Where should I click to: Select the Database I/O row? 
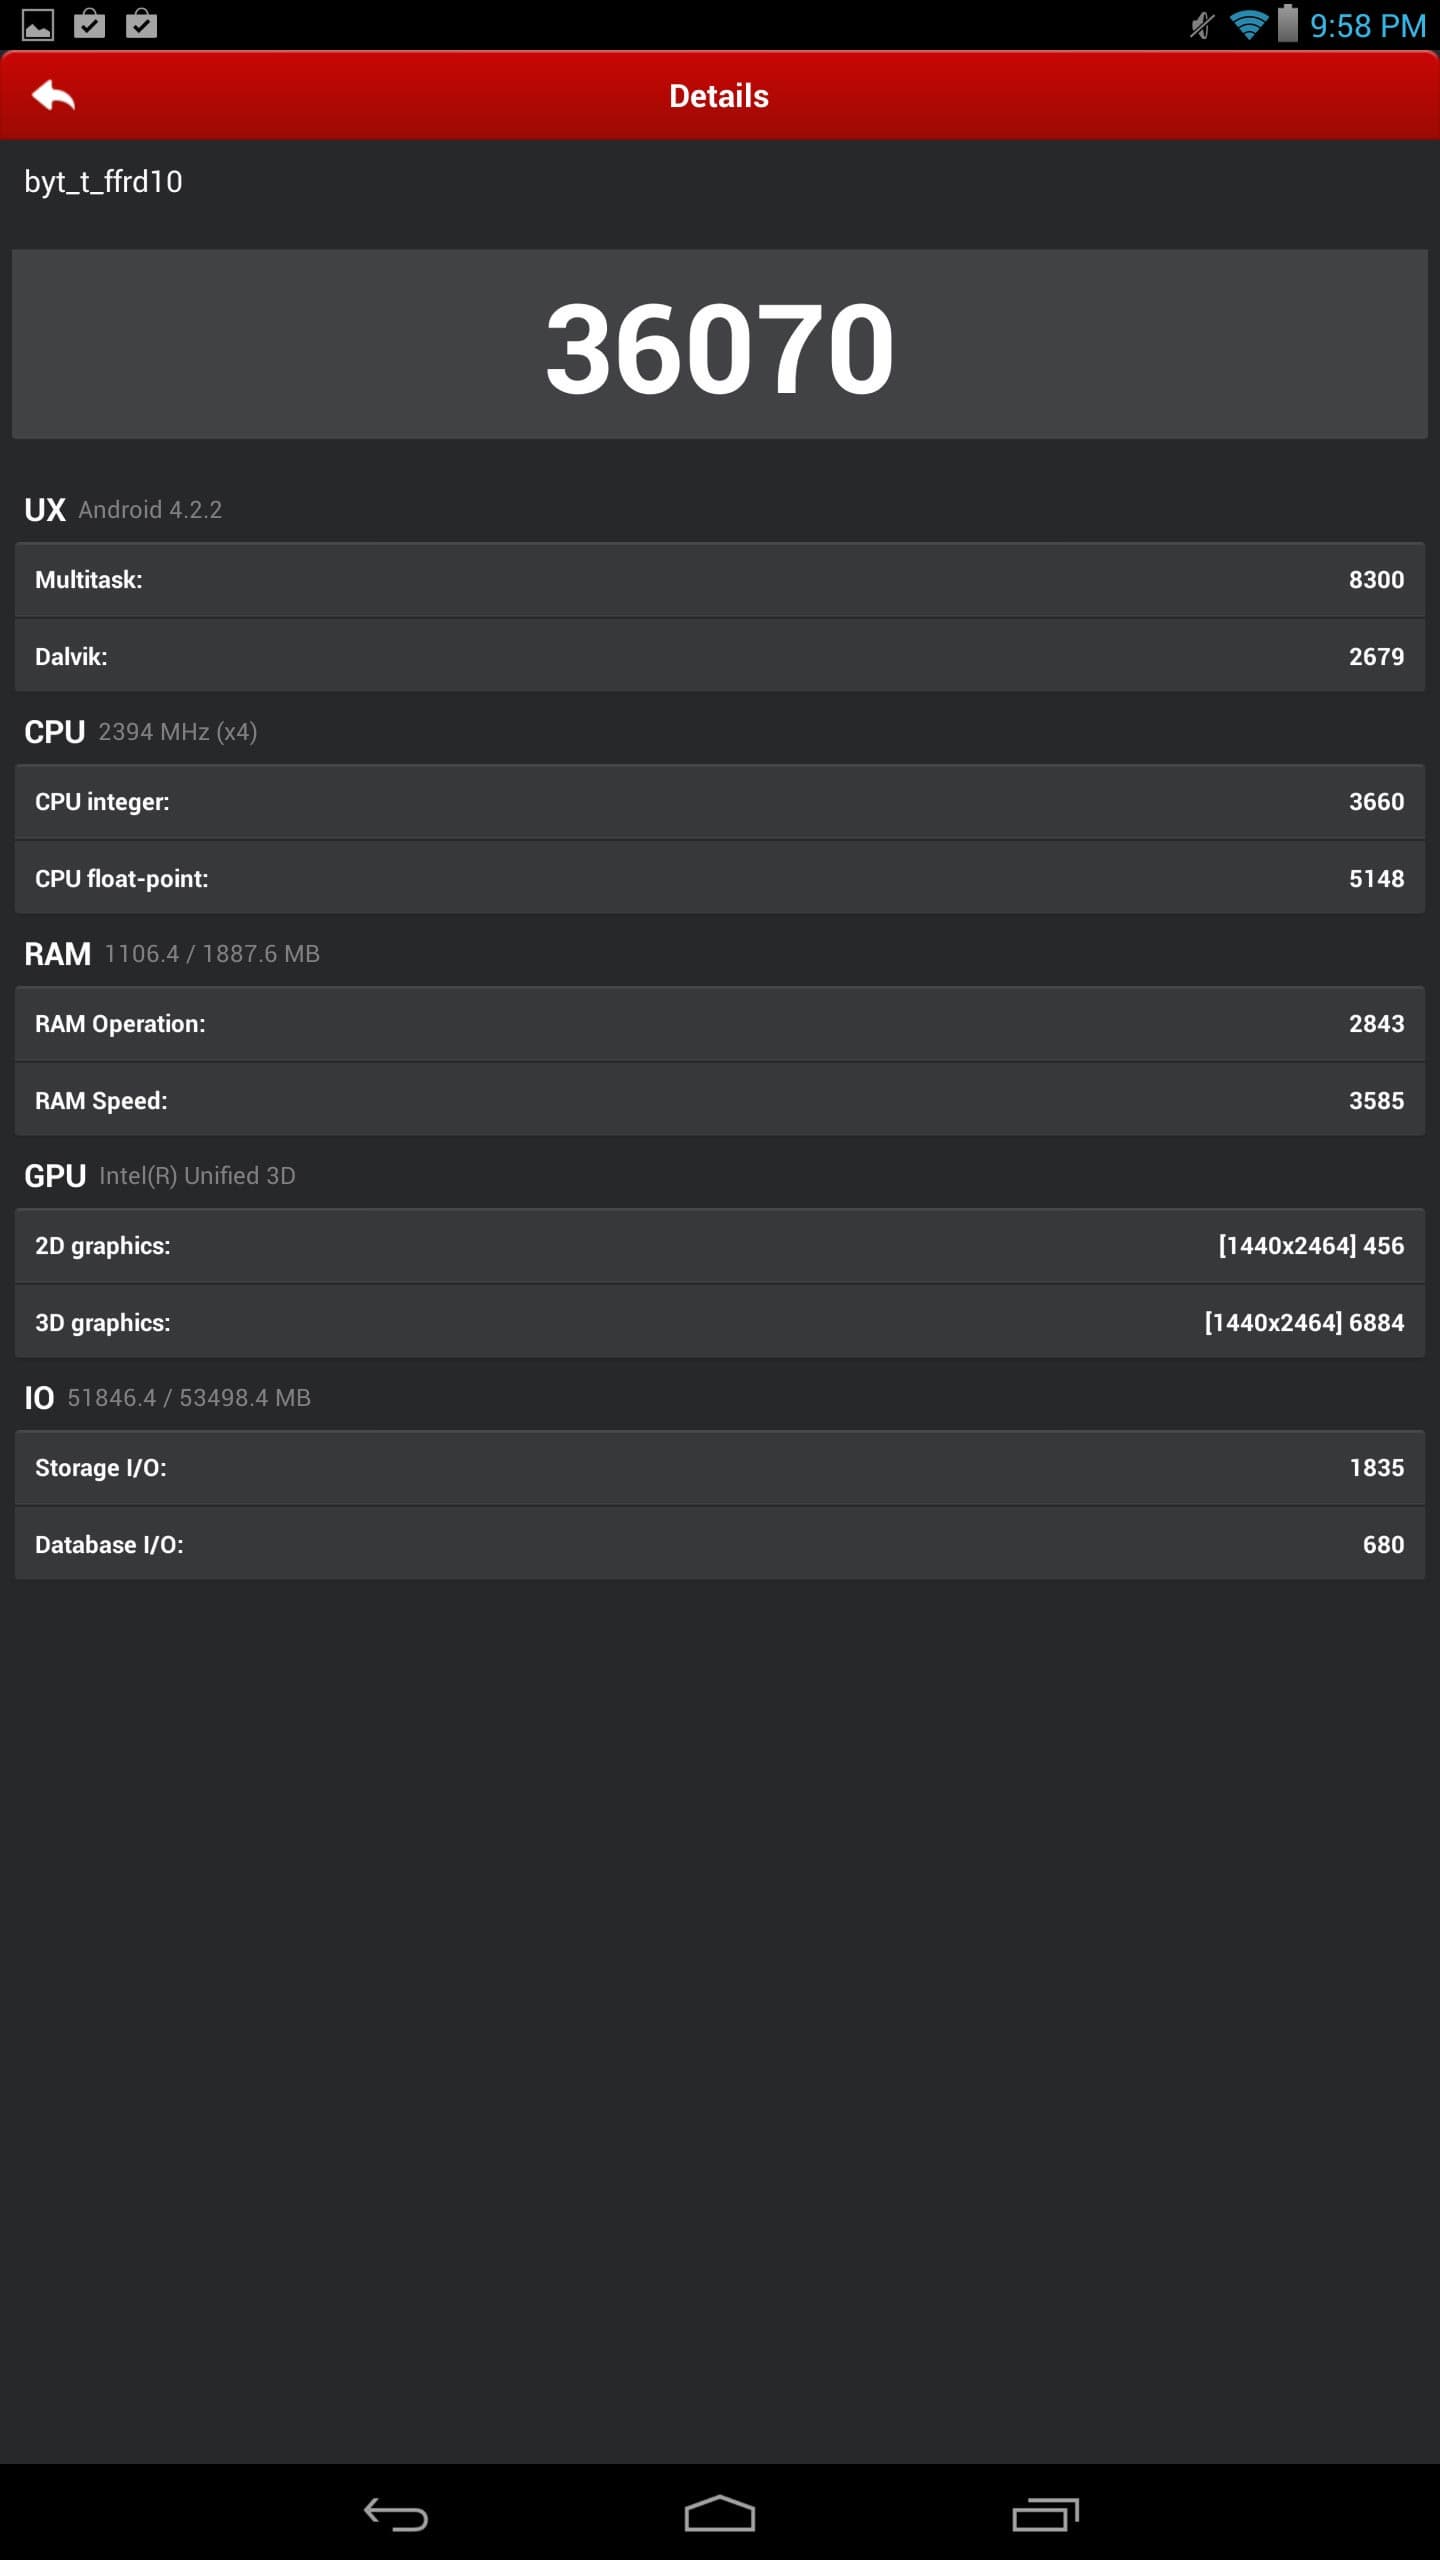click(x=720, y=1545)
